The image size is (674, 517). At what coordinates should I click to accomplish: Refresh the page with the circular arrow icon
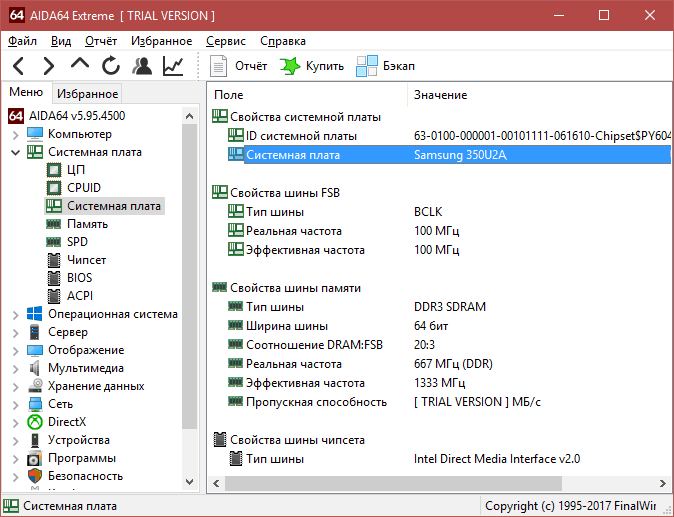111,66
